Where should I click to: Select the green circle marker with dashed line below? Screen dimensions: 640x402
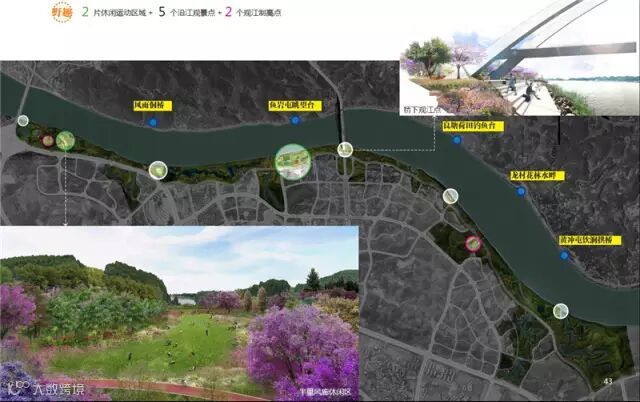pos(65,141)
